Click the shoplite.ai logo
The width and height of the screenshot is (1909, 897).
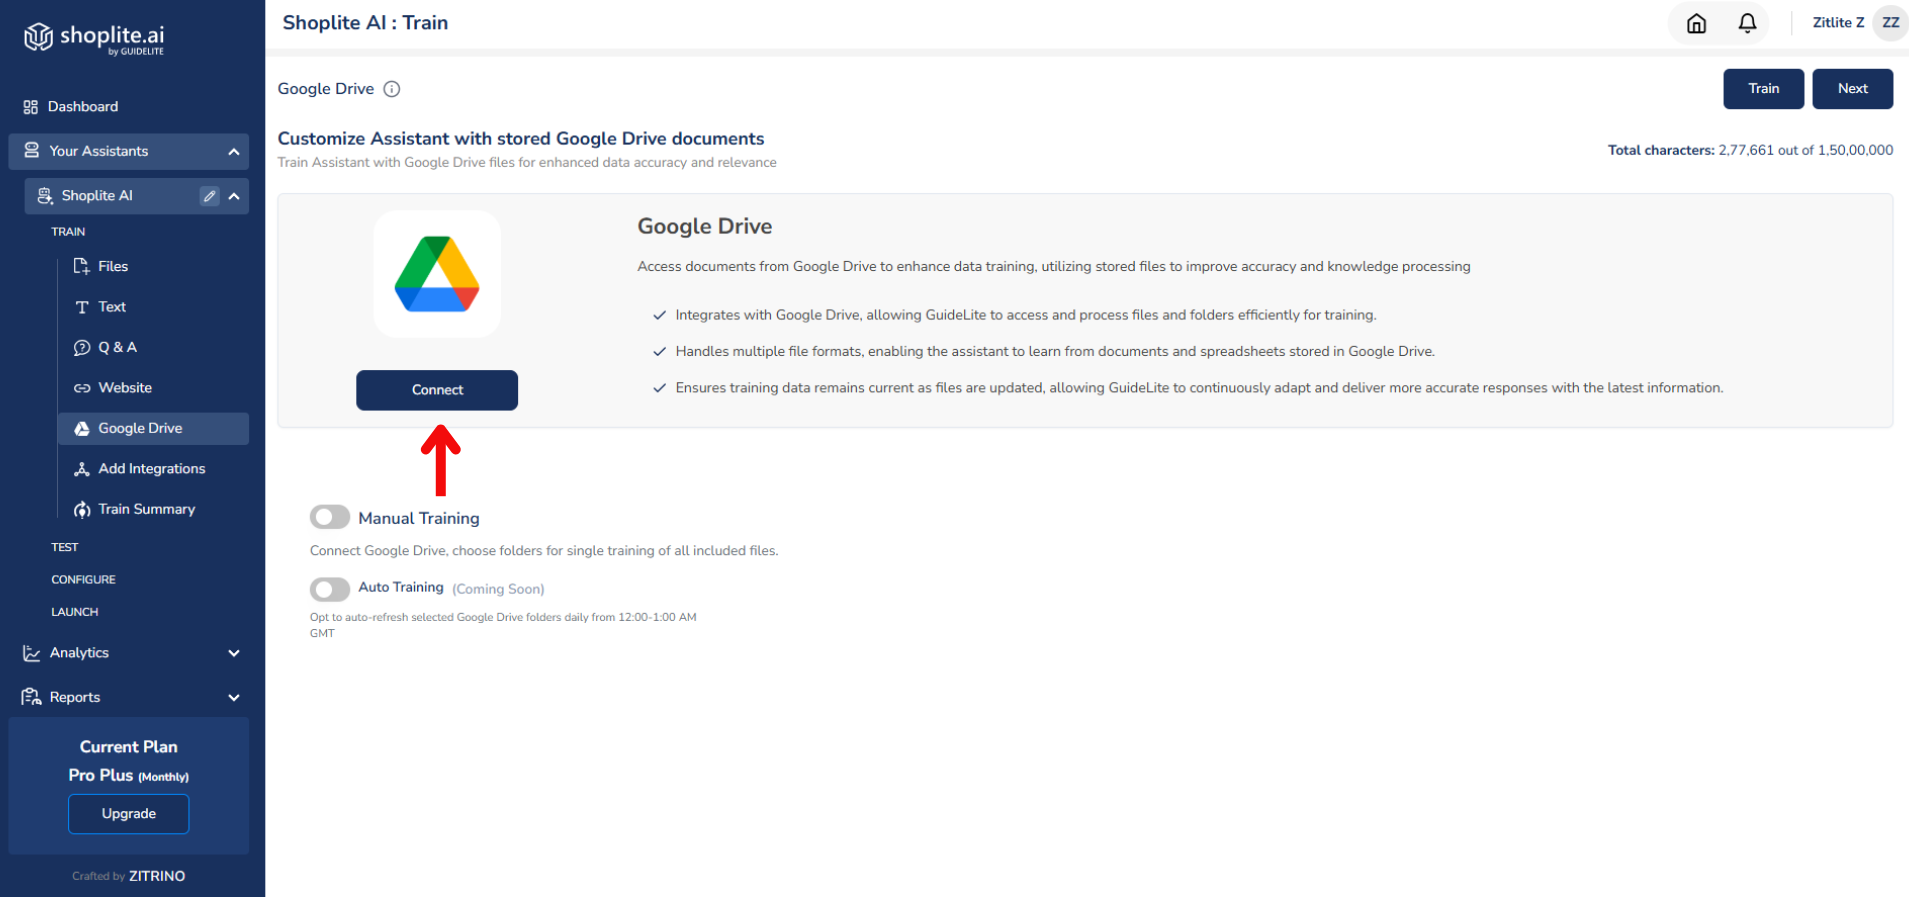coord(94,37)
